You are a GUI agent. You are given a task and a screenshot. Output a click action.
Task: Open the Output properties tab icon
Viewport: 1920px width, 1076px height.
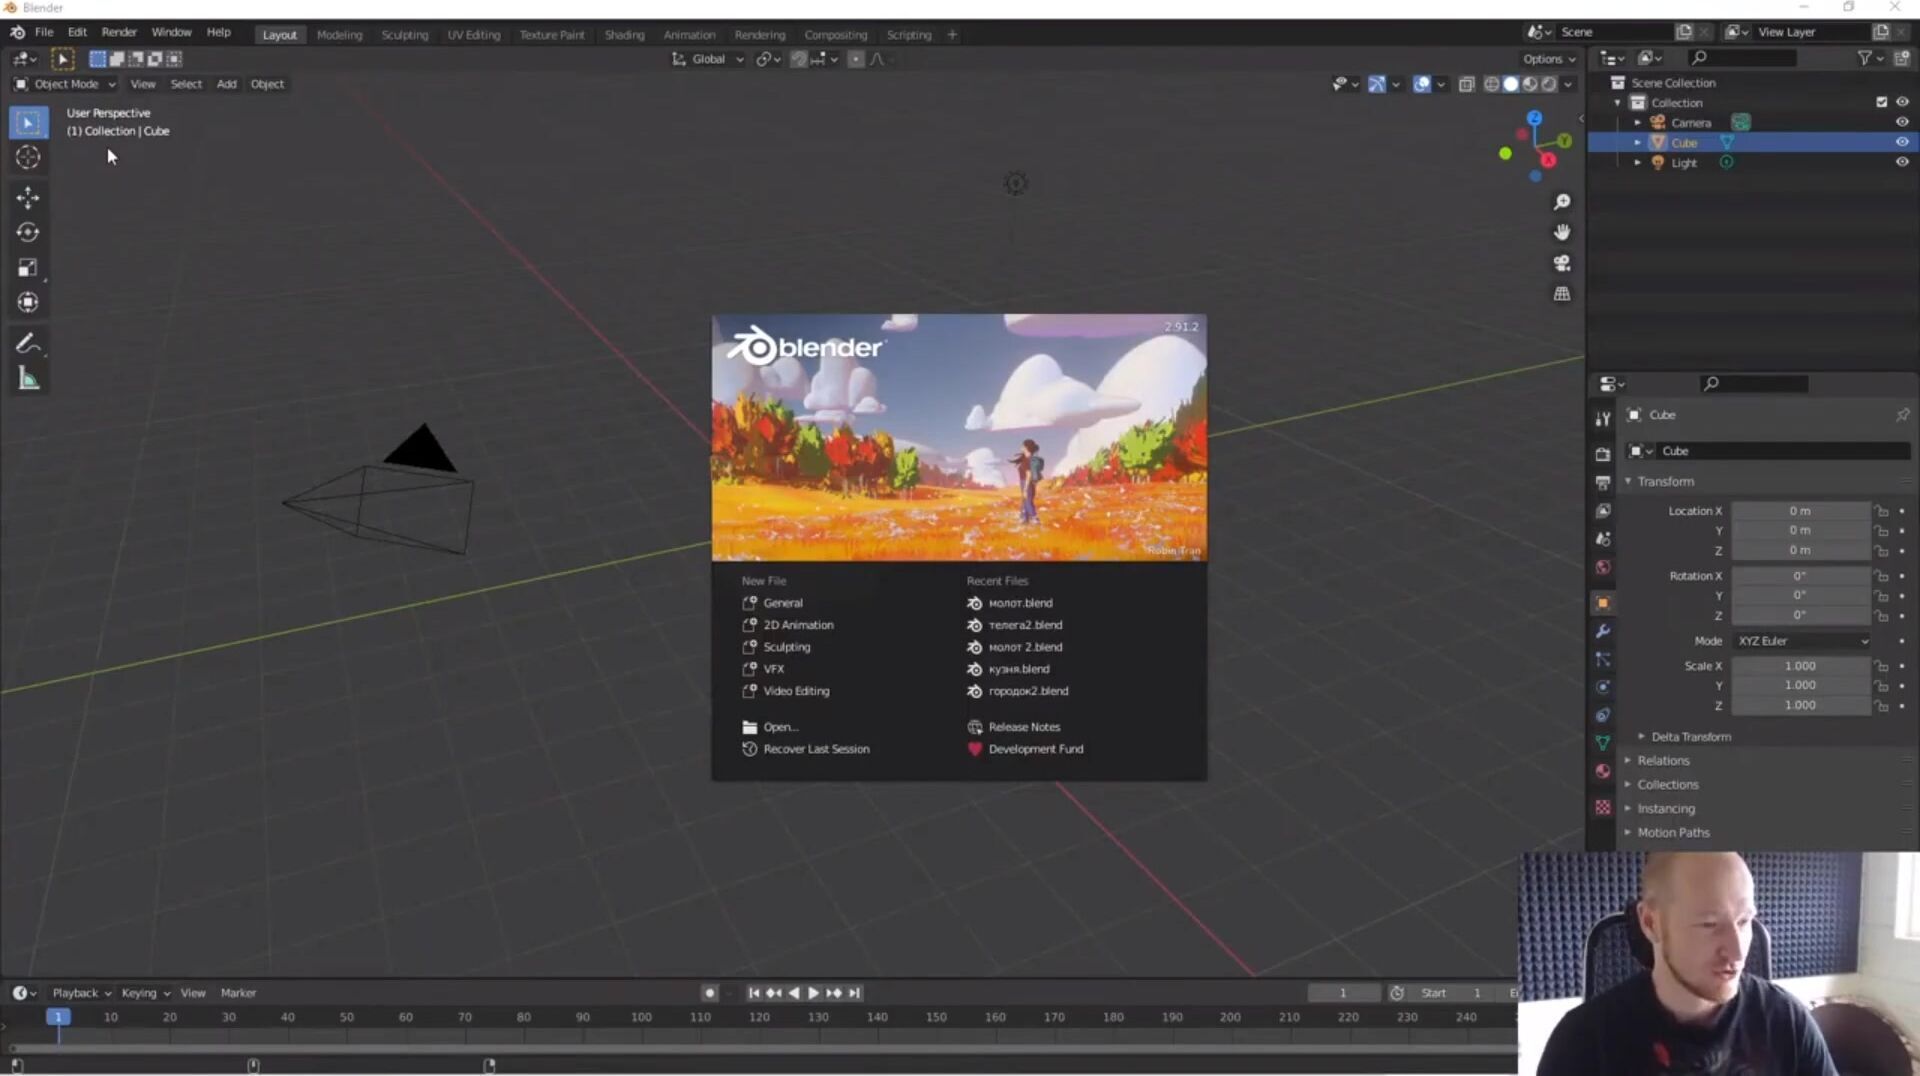[x=1603, y=482]
